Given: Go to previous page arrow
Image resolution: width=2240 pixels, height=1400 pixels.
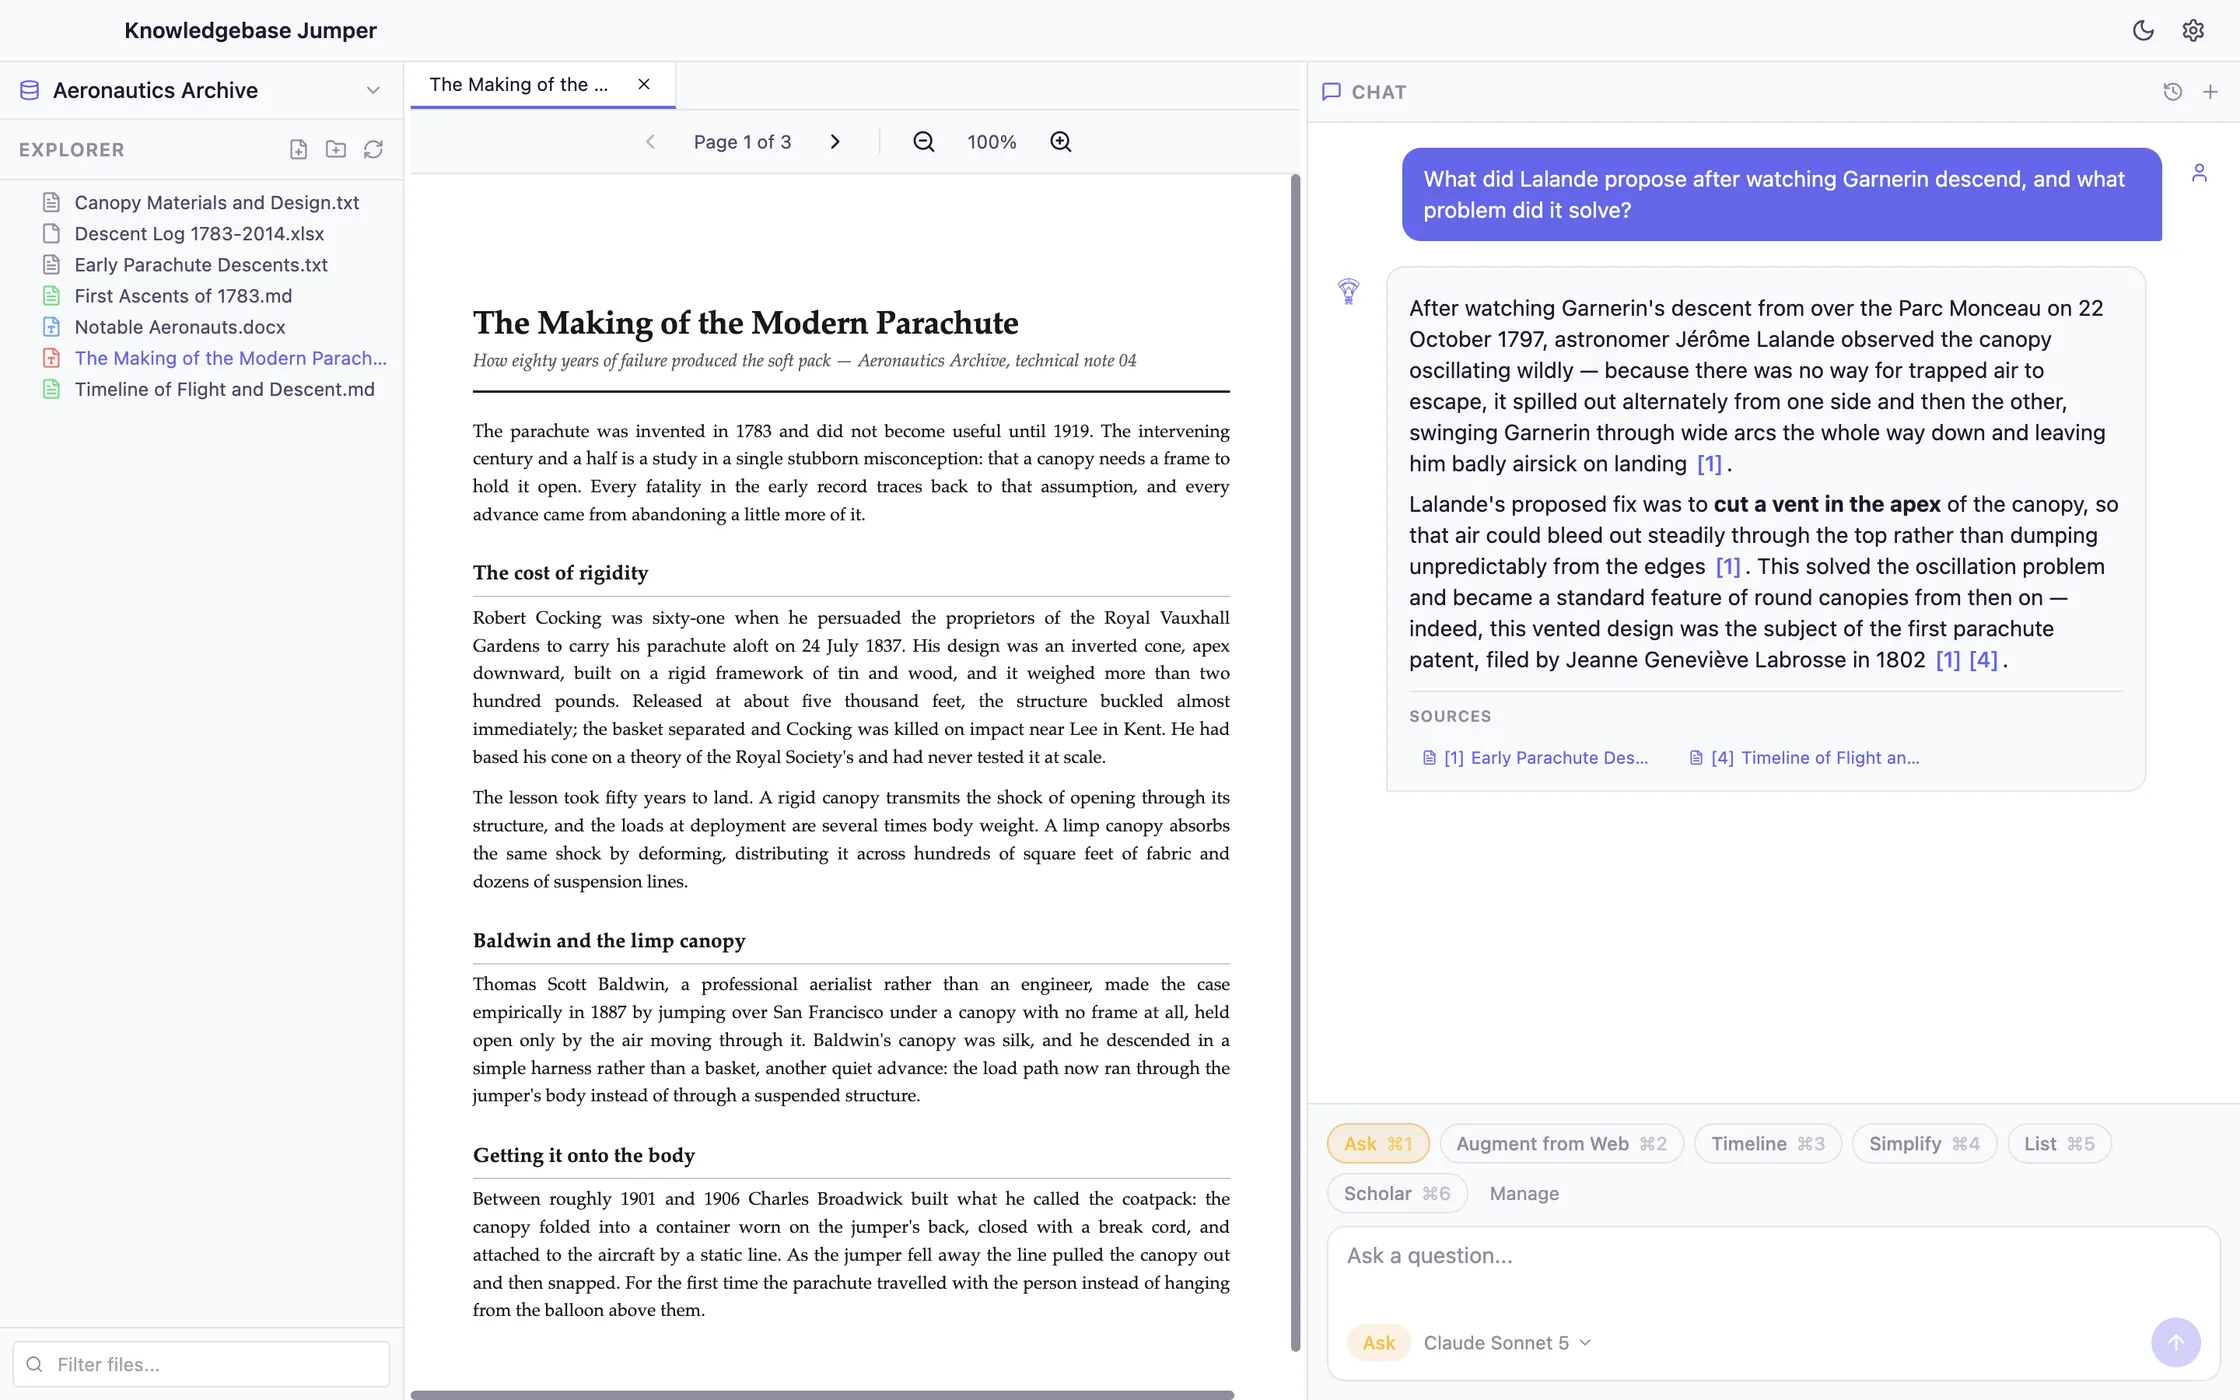Looking at the screenshot, I should click(x=650, y=141).
